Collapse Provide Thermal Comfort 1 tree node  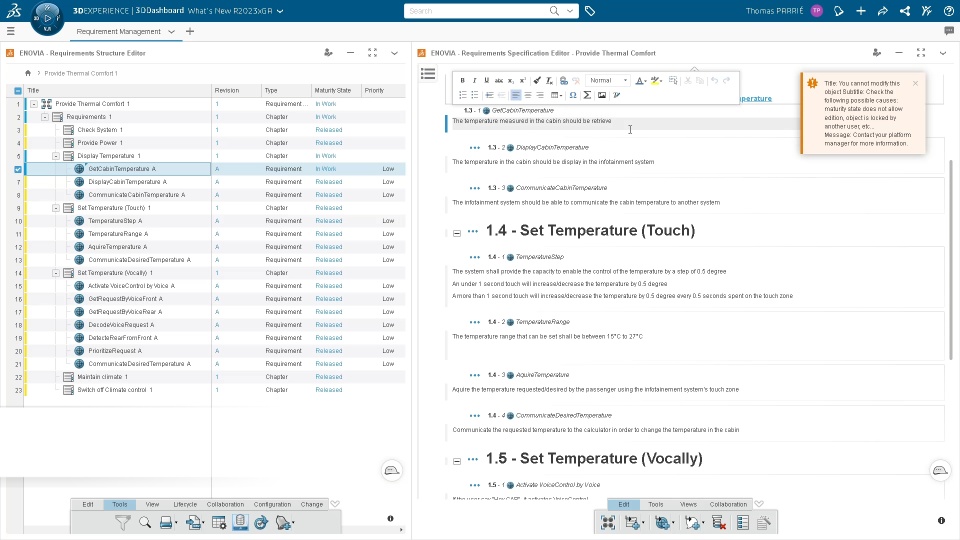pos(34,104)
